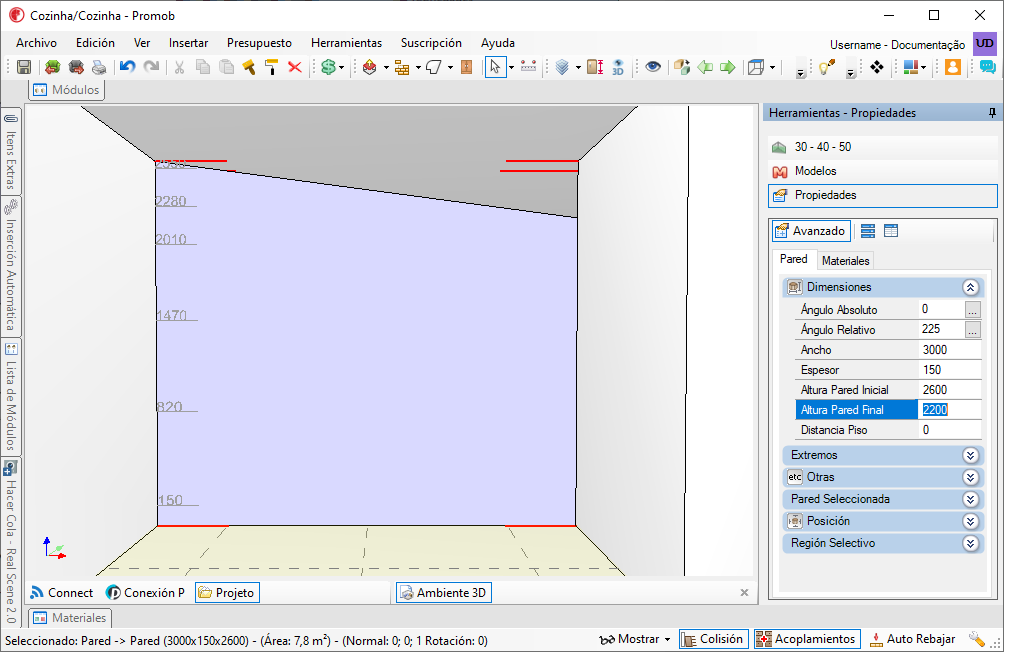
Task: Click the light bulb icon in the toolbar
Action: click(827, 67)
